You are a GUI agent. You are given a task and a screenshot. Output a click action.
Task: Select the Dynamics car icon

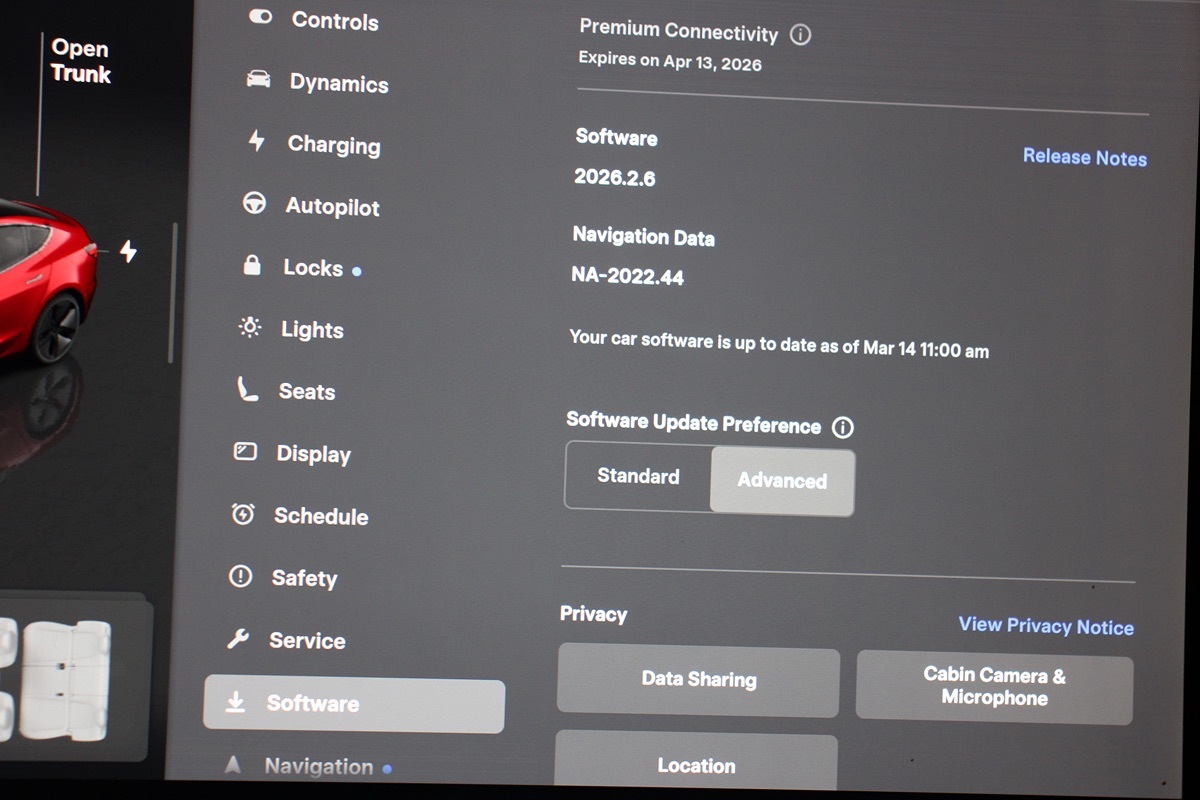(x=258, y=80)
